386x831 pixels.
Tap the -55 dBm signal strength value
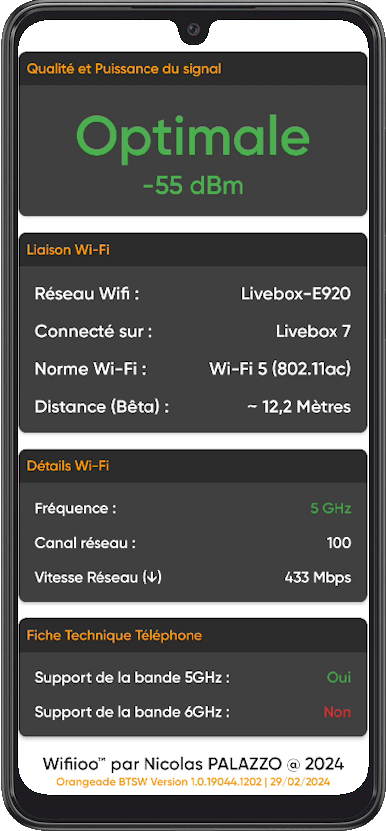pyautogui.click(x=193, y=186)
